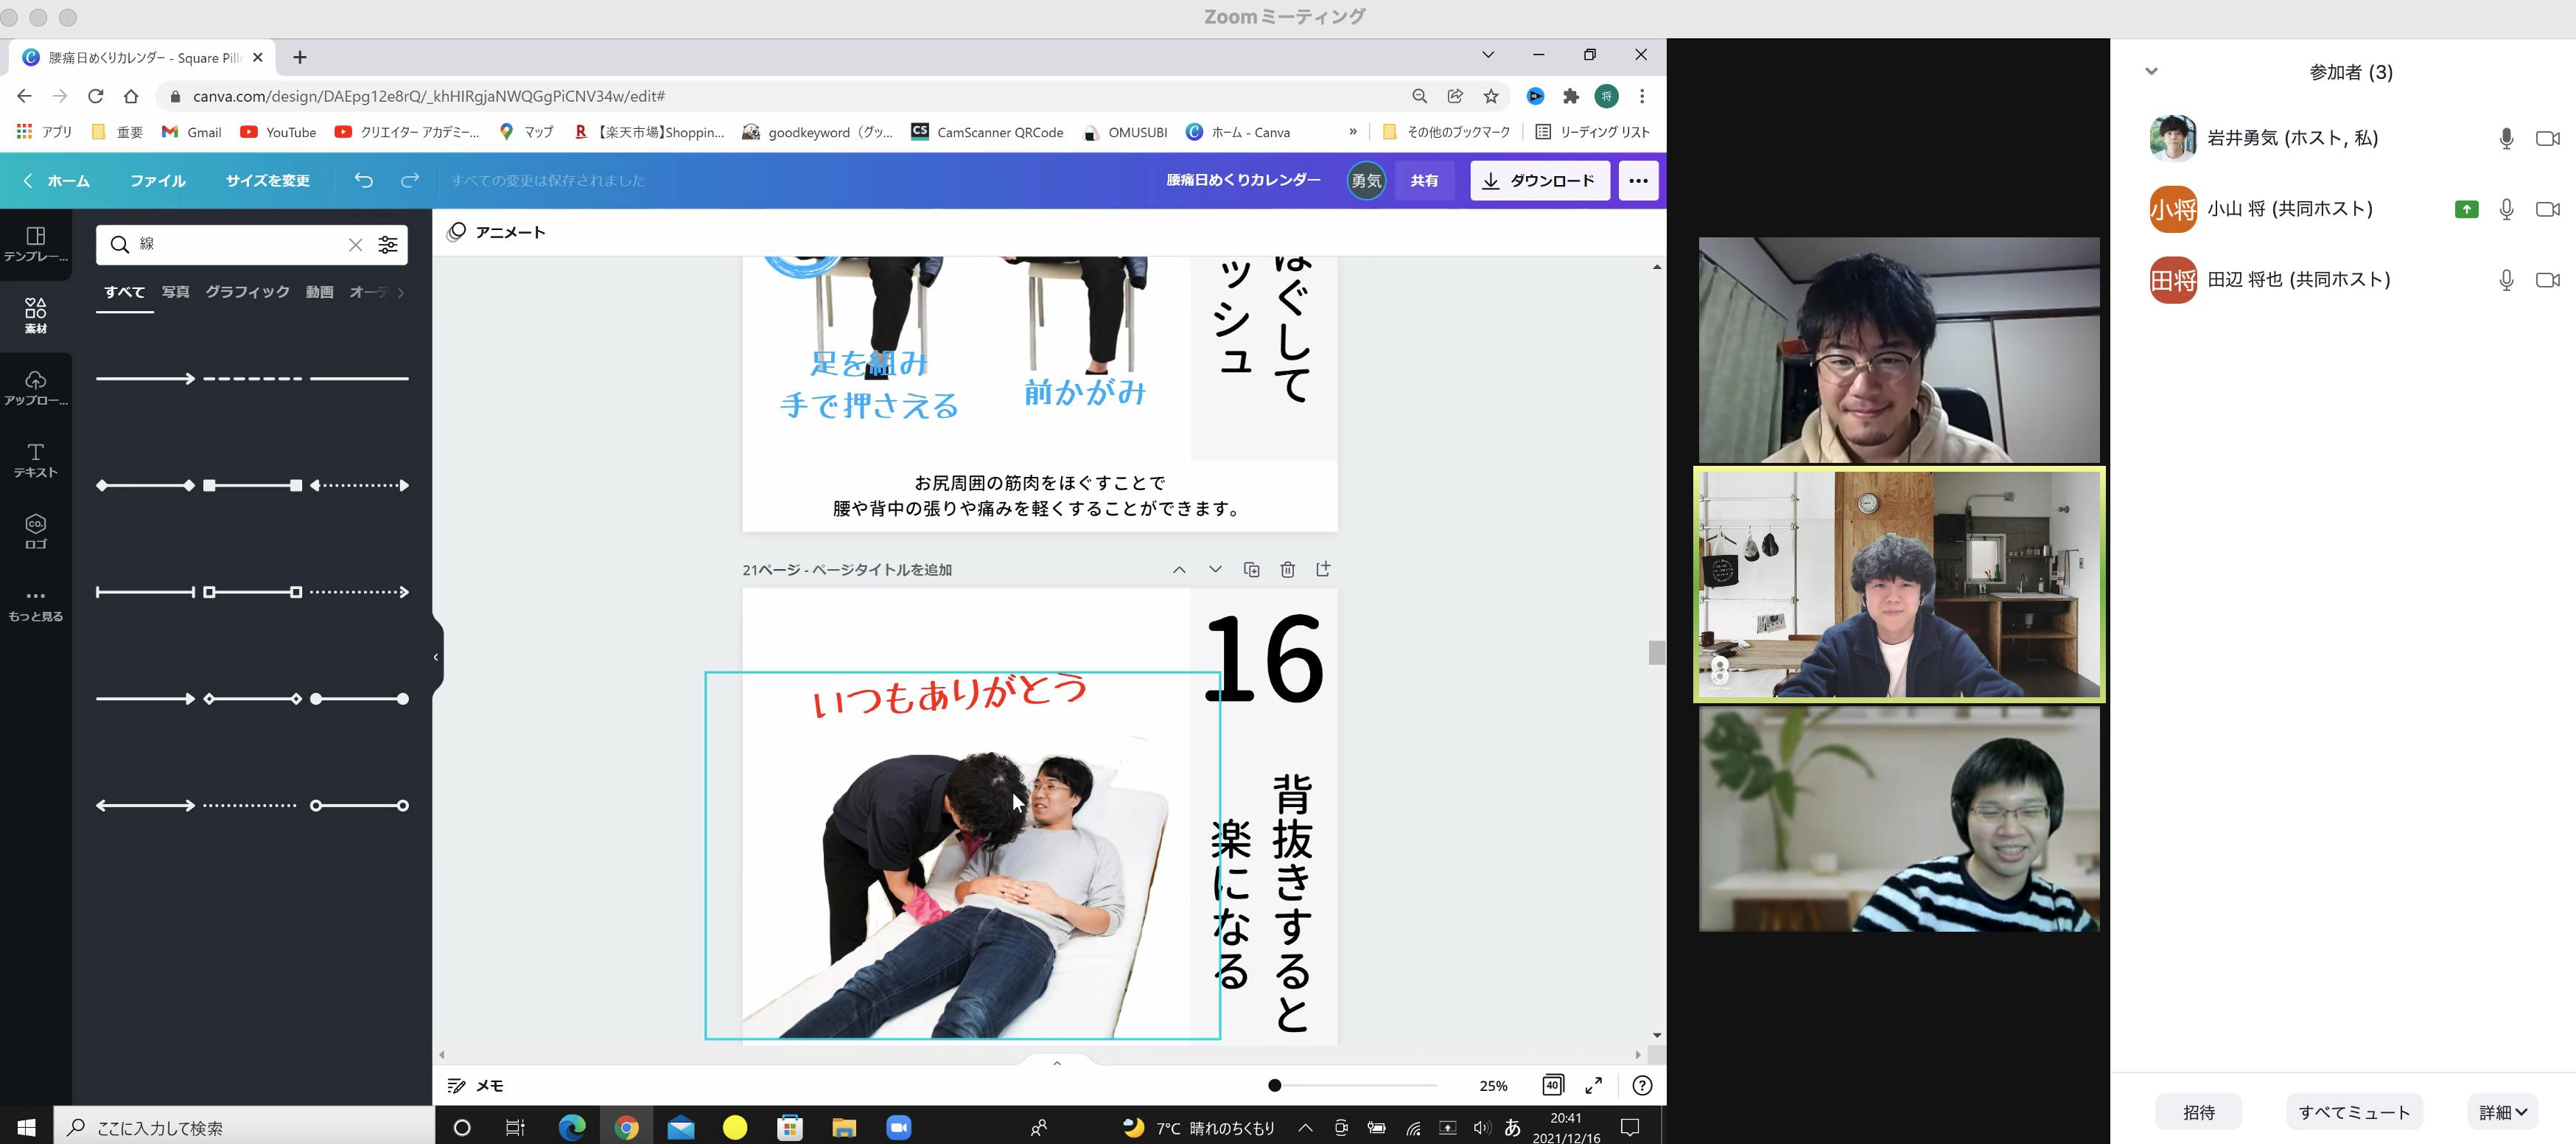Screen dimensions: 2576x1144
Task: Click the Canva undo arrow icon
Action: point(364,180)
